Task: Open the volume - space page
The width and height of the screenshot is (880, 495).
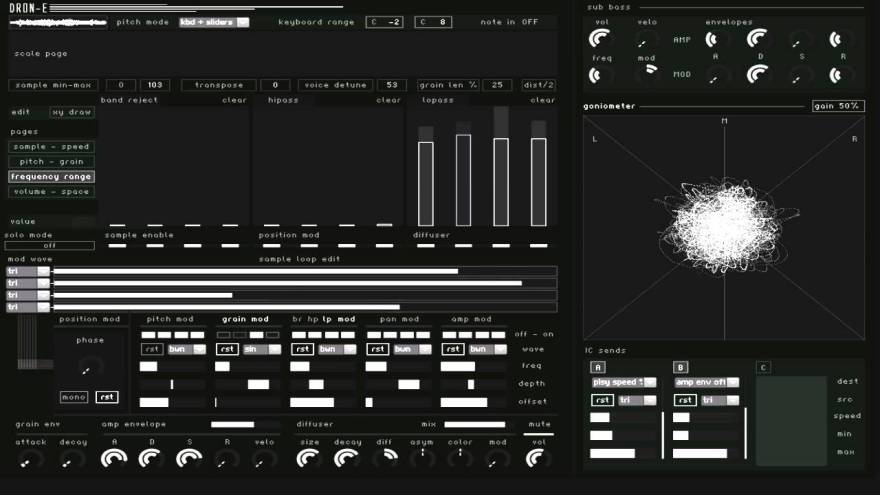Action: (x=51, y=191)
